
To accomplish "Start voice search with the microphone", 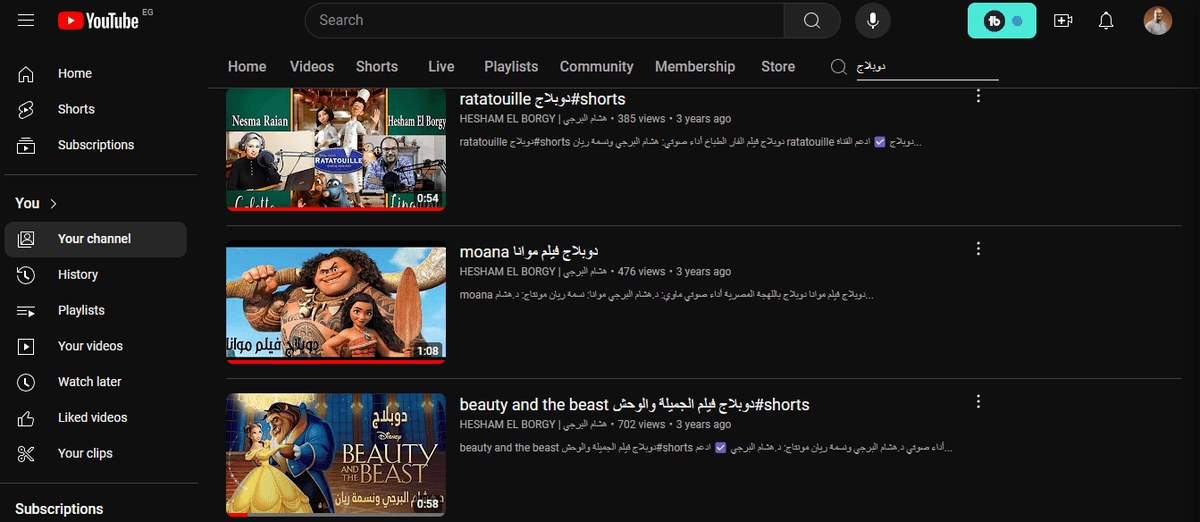I will (872, 21).
